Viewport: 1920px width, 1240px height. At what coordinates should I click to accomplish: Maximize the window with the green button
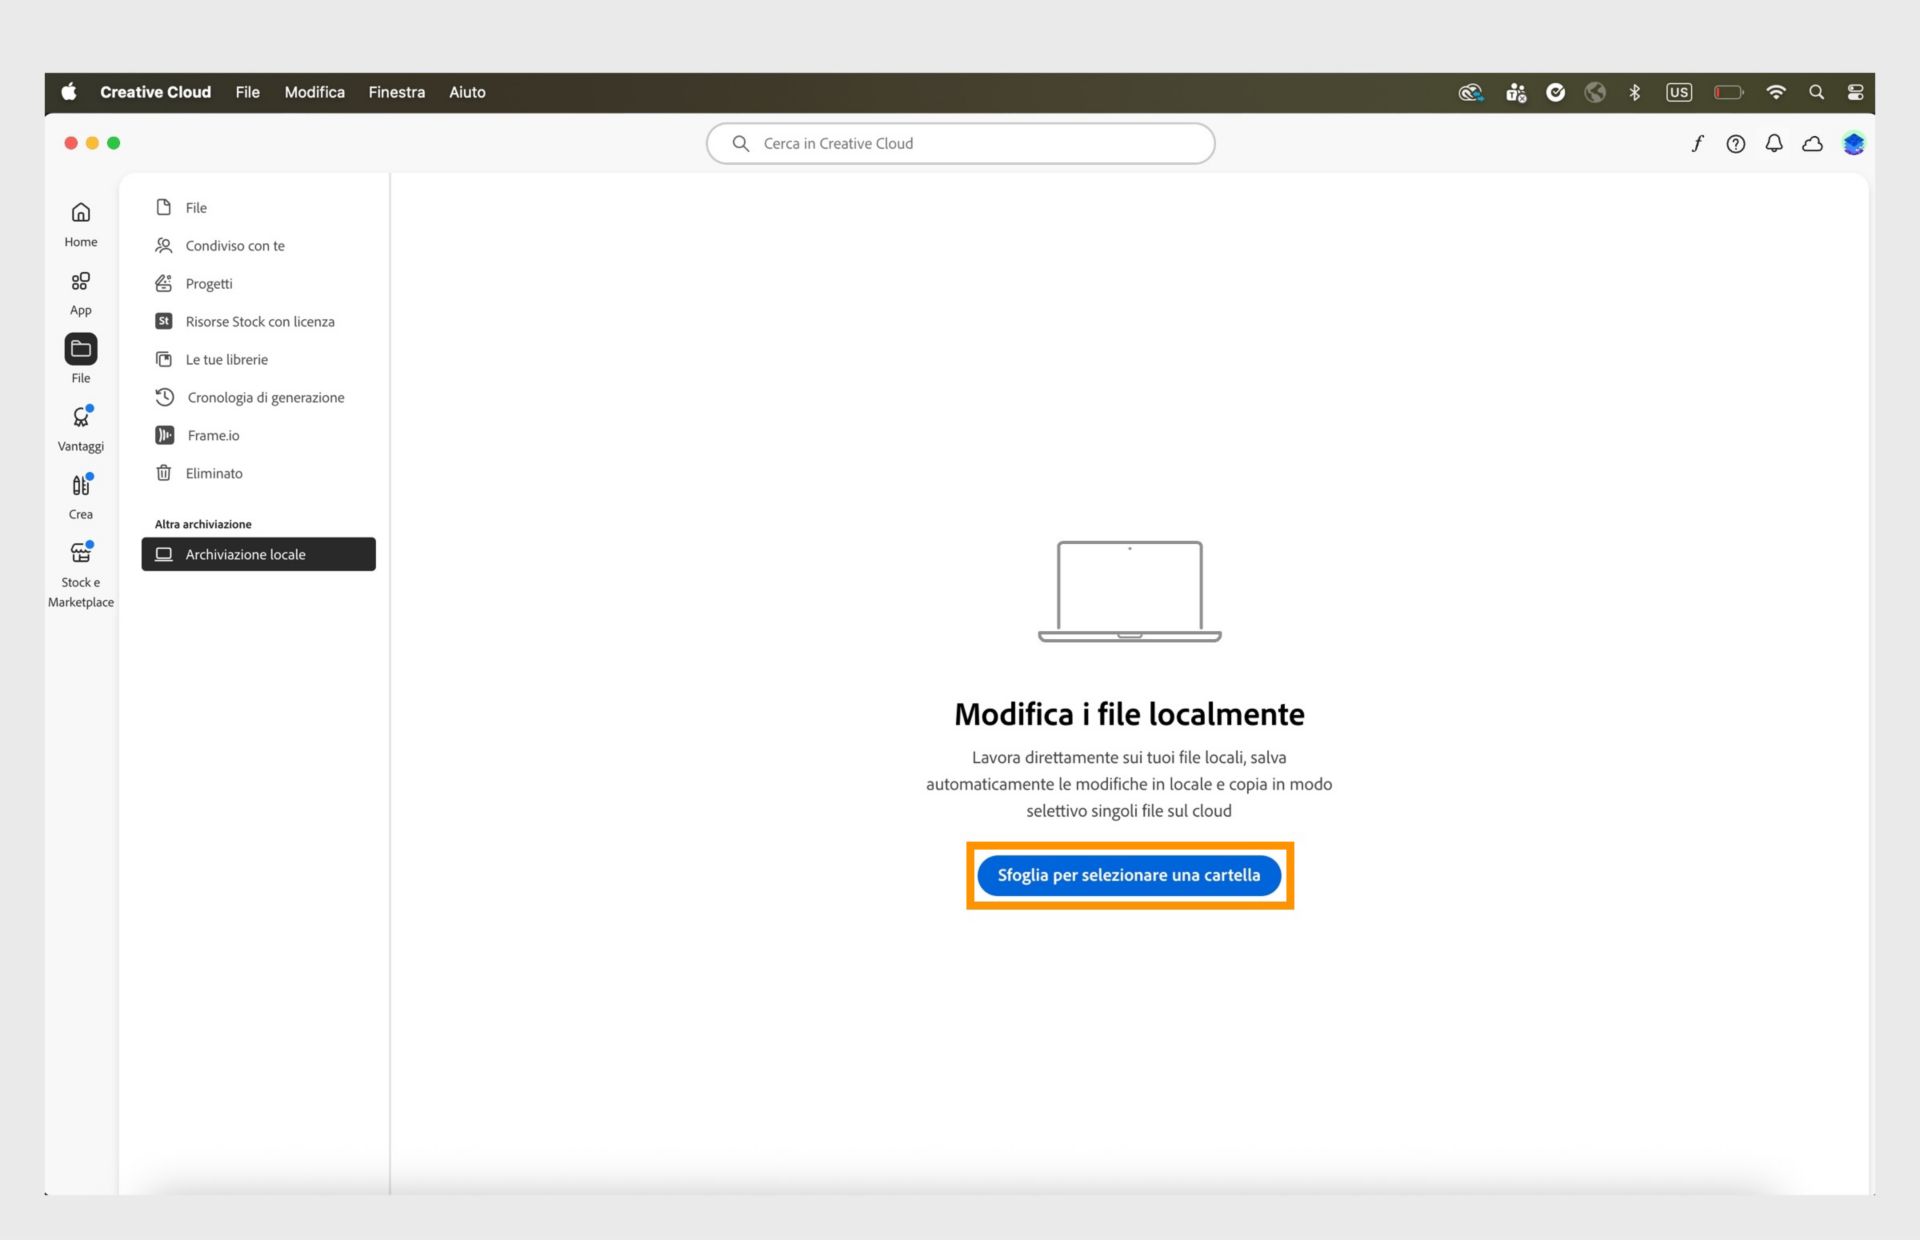tap(114, 143)
